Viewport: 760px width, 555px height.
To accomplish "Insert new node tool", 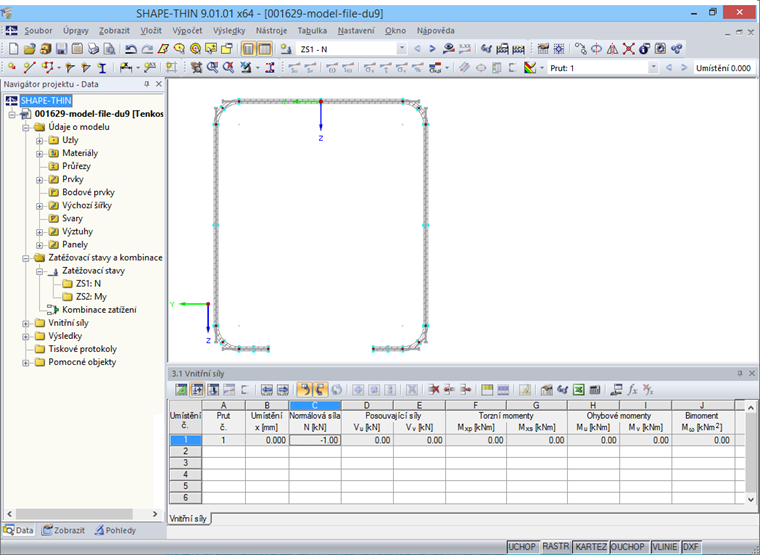I will tap(12, 68).
